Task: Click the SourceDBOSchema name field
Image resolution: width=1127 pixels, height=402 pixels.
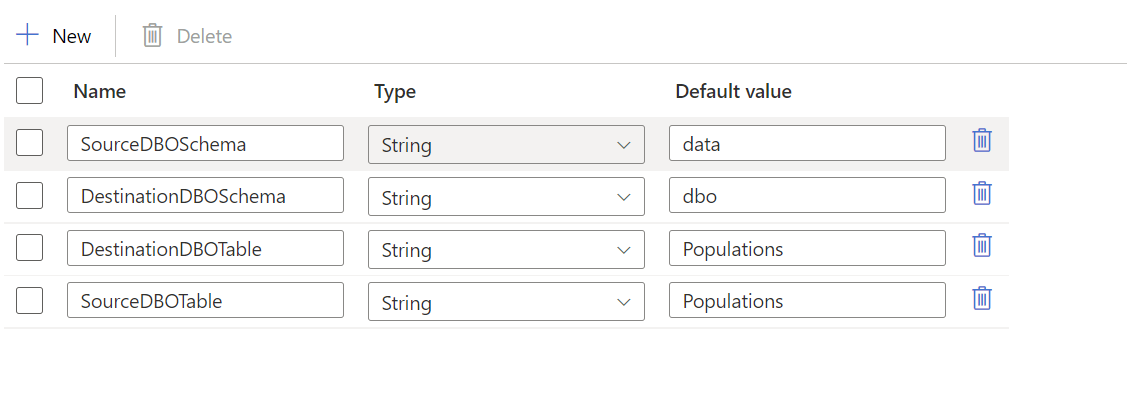Action: click(206, 144)
